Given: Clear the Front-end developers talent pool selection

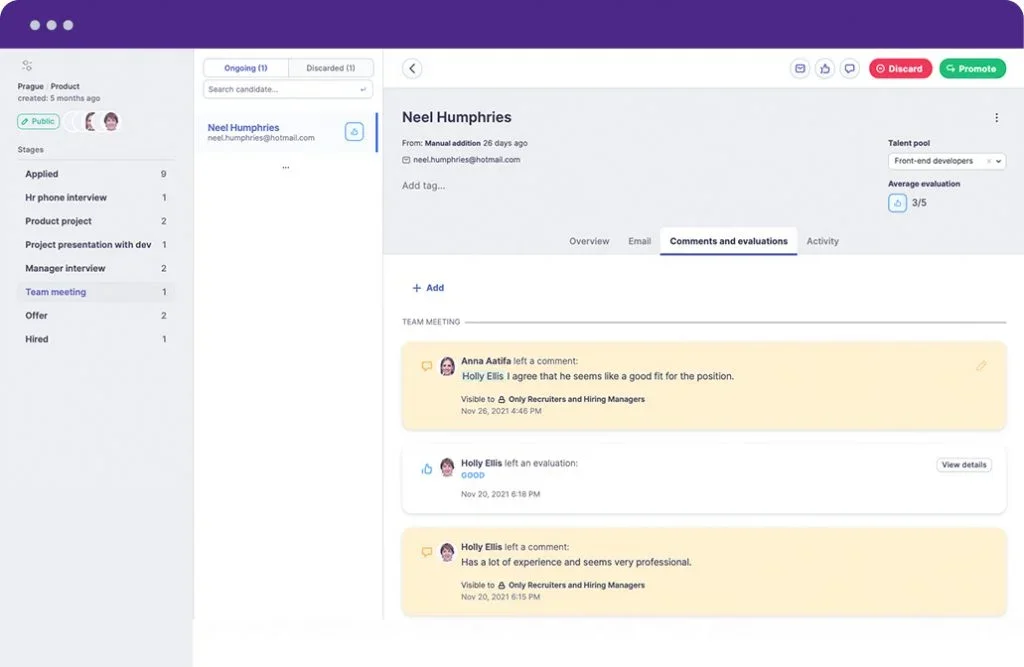Looking at the screenshot, I should pyautogui.click(x=988, y=161).
